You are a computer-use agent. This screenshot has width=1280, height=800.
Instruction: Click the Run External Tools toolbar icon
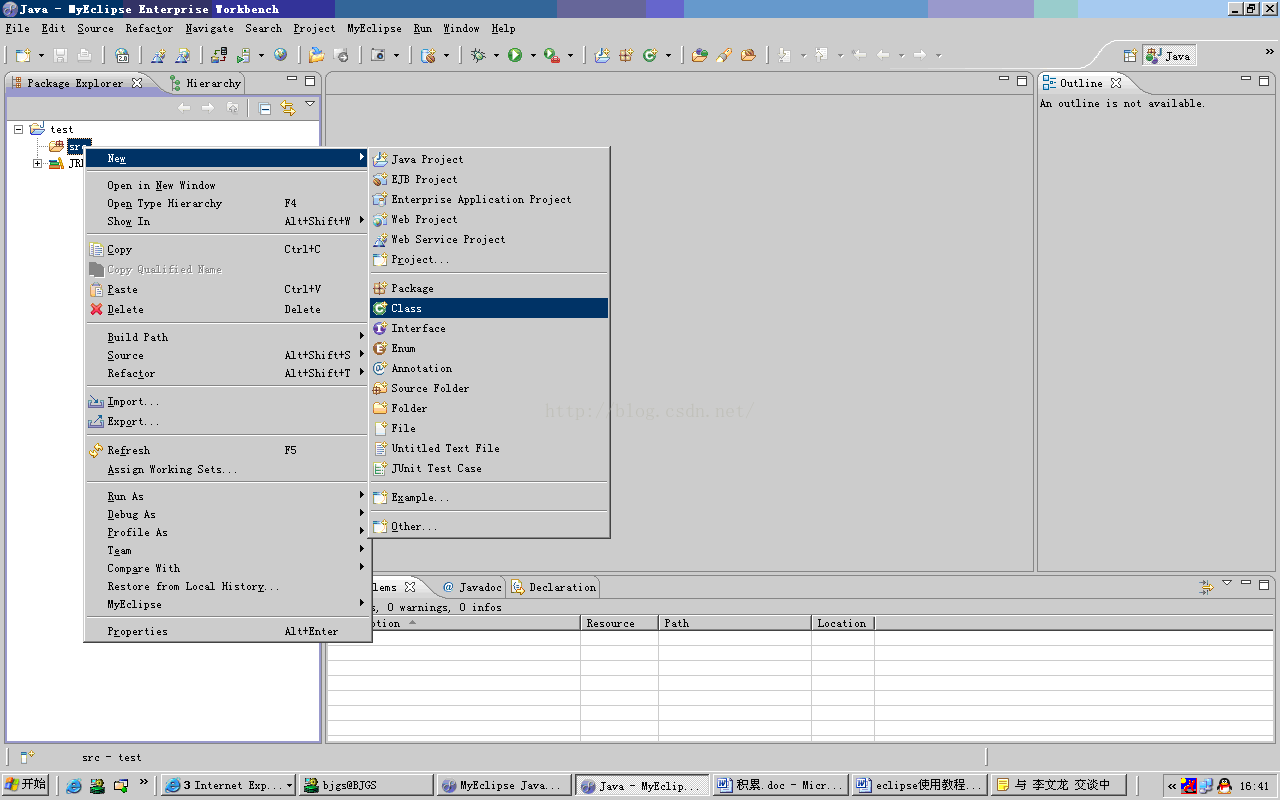pyautogui.click(x=551, y=55)
